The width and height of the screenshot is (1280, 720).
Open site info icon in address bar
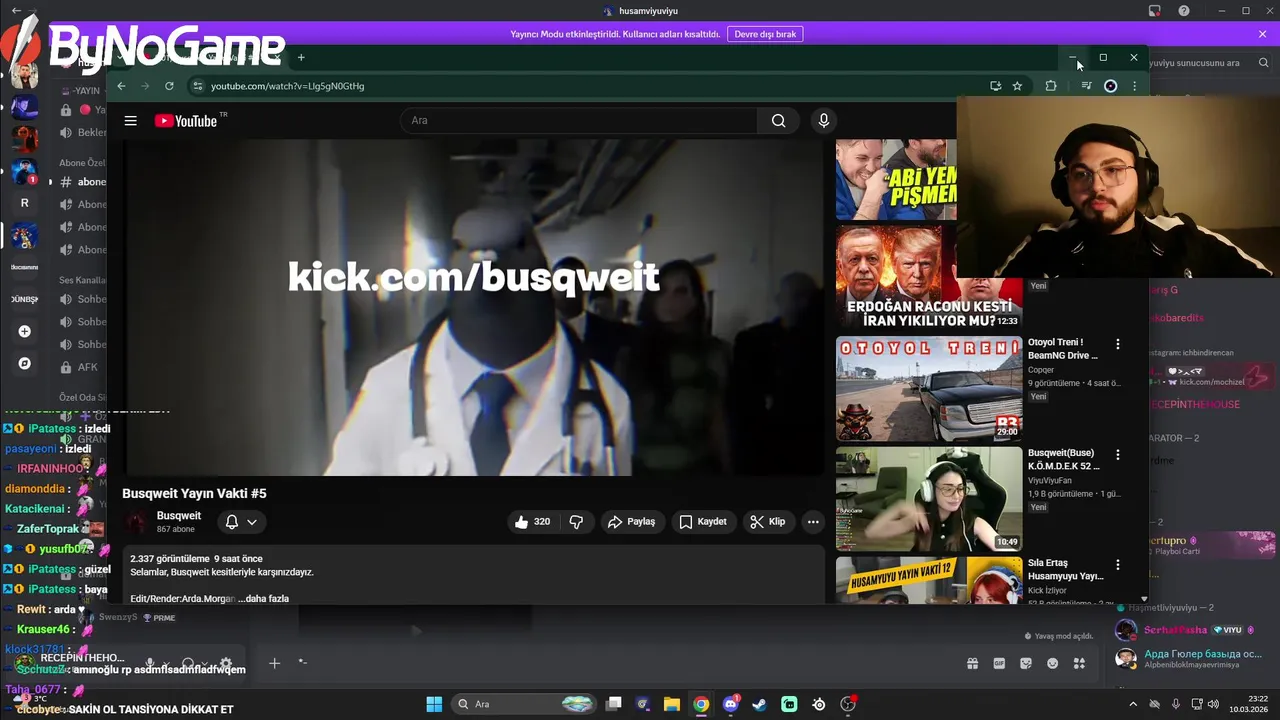(198, 86)
